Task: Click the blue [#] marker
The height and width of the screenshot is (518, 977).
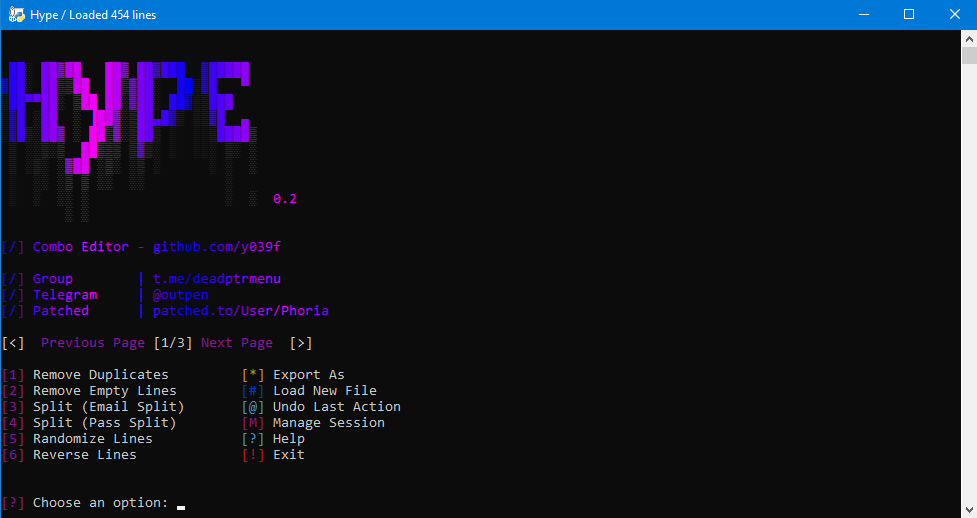Action: (253, 391)
